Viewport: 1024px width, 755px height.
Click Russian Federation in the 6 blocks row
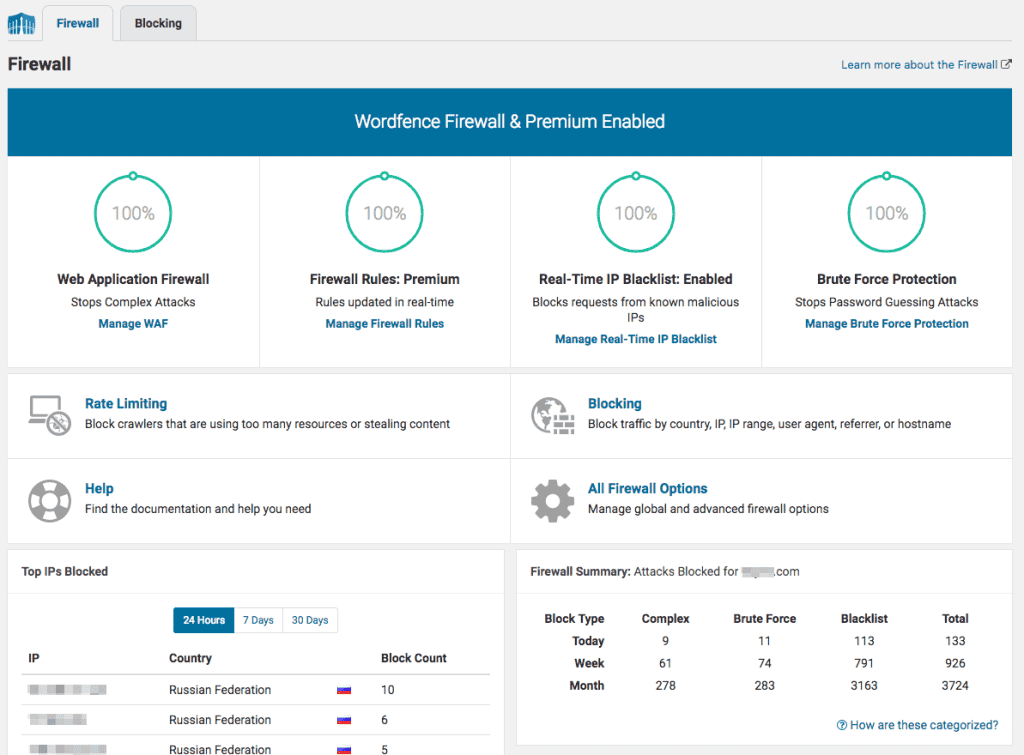click(220, 720)
